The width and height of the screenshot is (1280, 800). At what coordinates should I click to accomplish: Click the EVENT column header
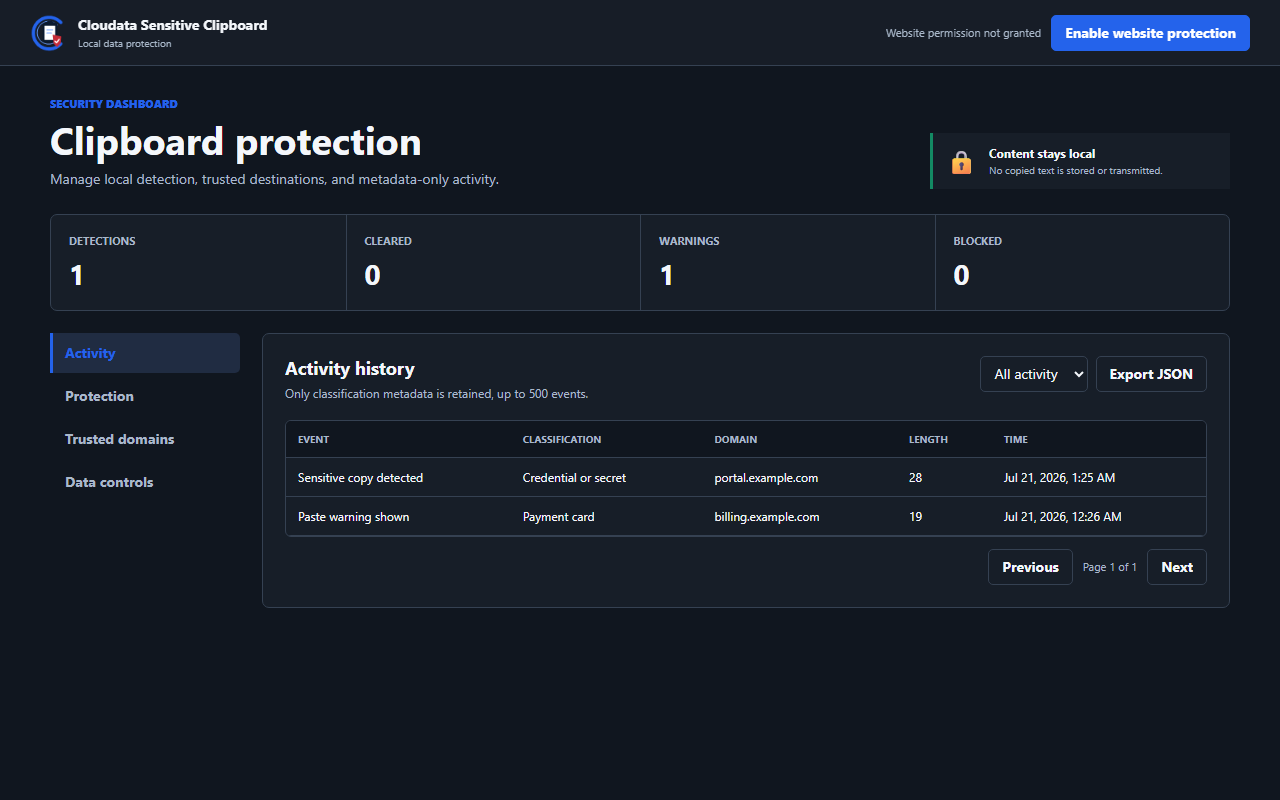[x=313, y=439]
